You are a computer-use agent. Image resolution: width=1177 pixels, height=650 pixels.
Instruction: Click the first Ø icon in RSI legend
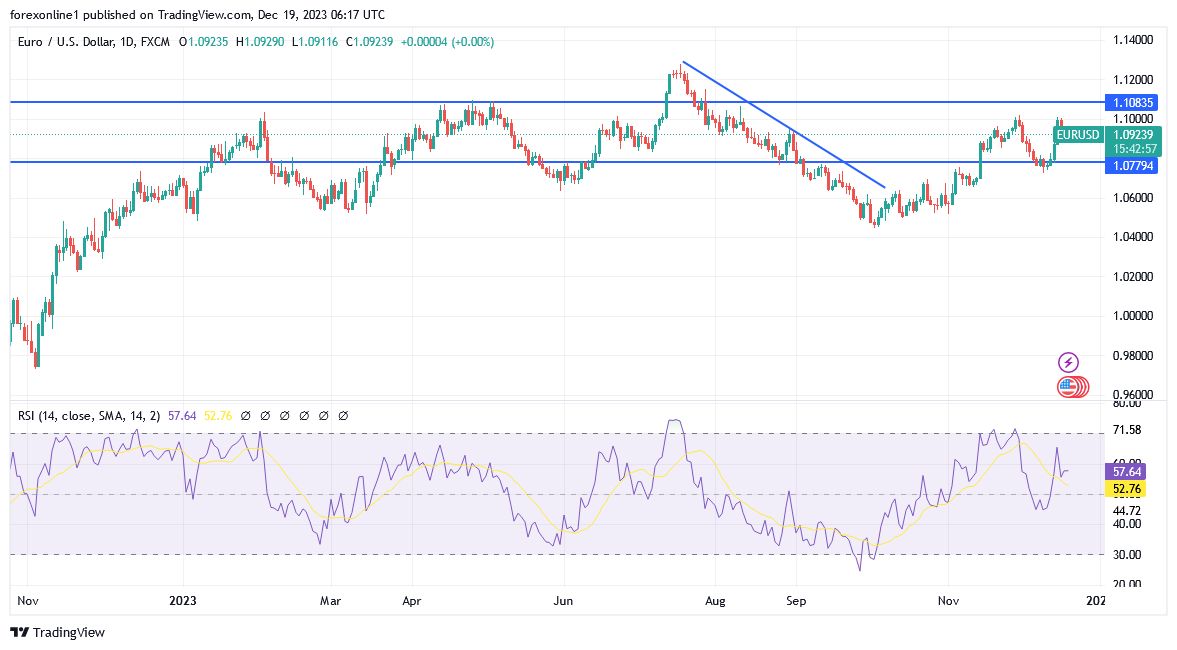tap(243, 415)
